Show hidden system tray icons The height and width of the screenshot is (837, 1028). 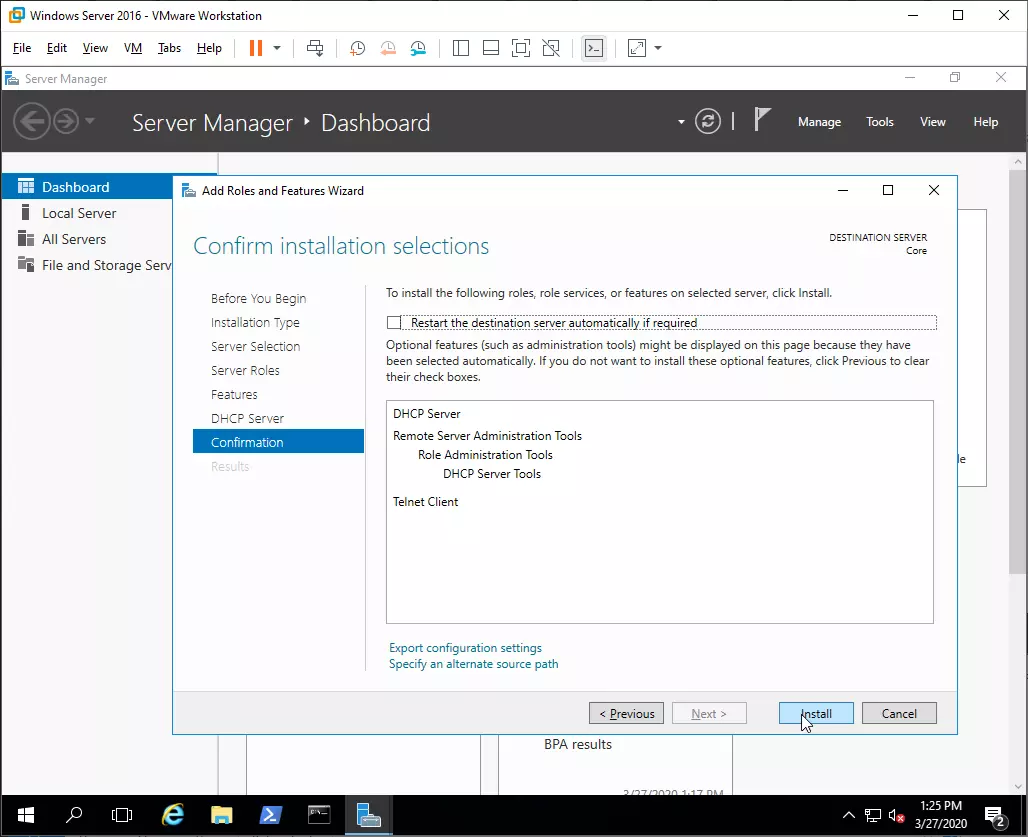pyautogui.click(x=848, y=815)
